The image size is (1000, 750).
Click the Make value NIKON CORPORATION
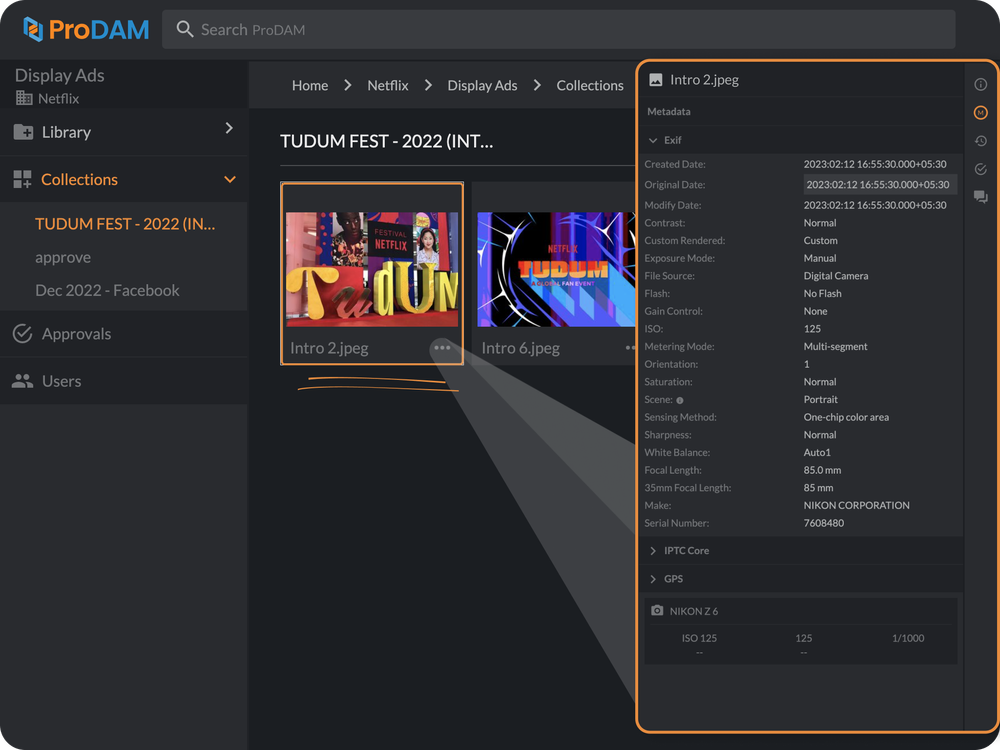[857, 505]
